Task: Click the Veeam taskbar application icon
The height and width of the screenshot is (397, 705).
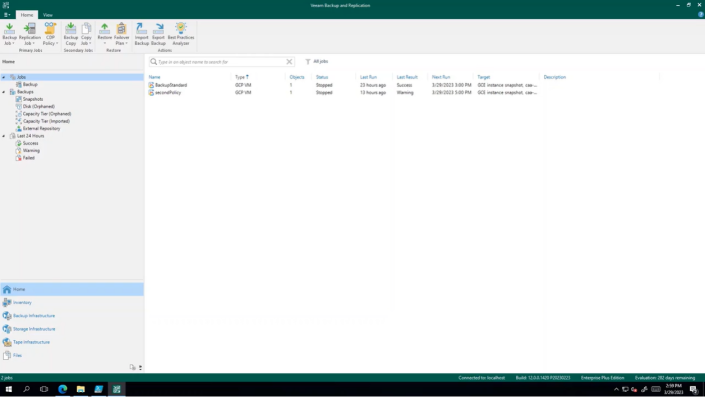Action: coord(116,389)
